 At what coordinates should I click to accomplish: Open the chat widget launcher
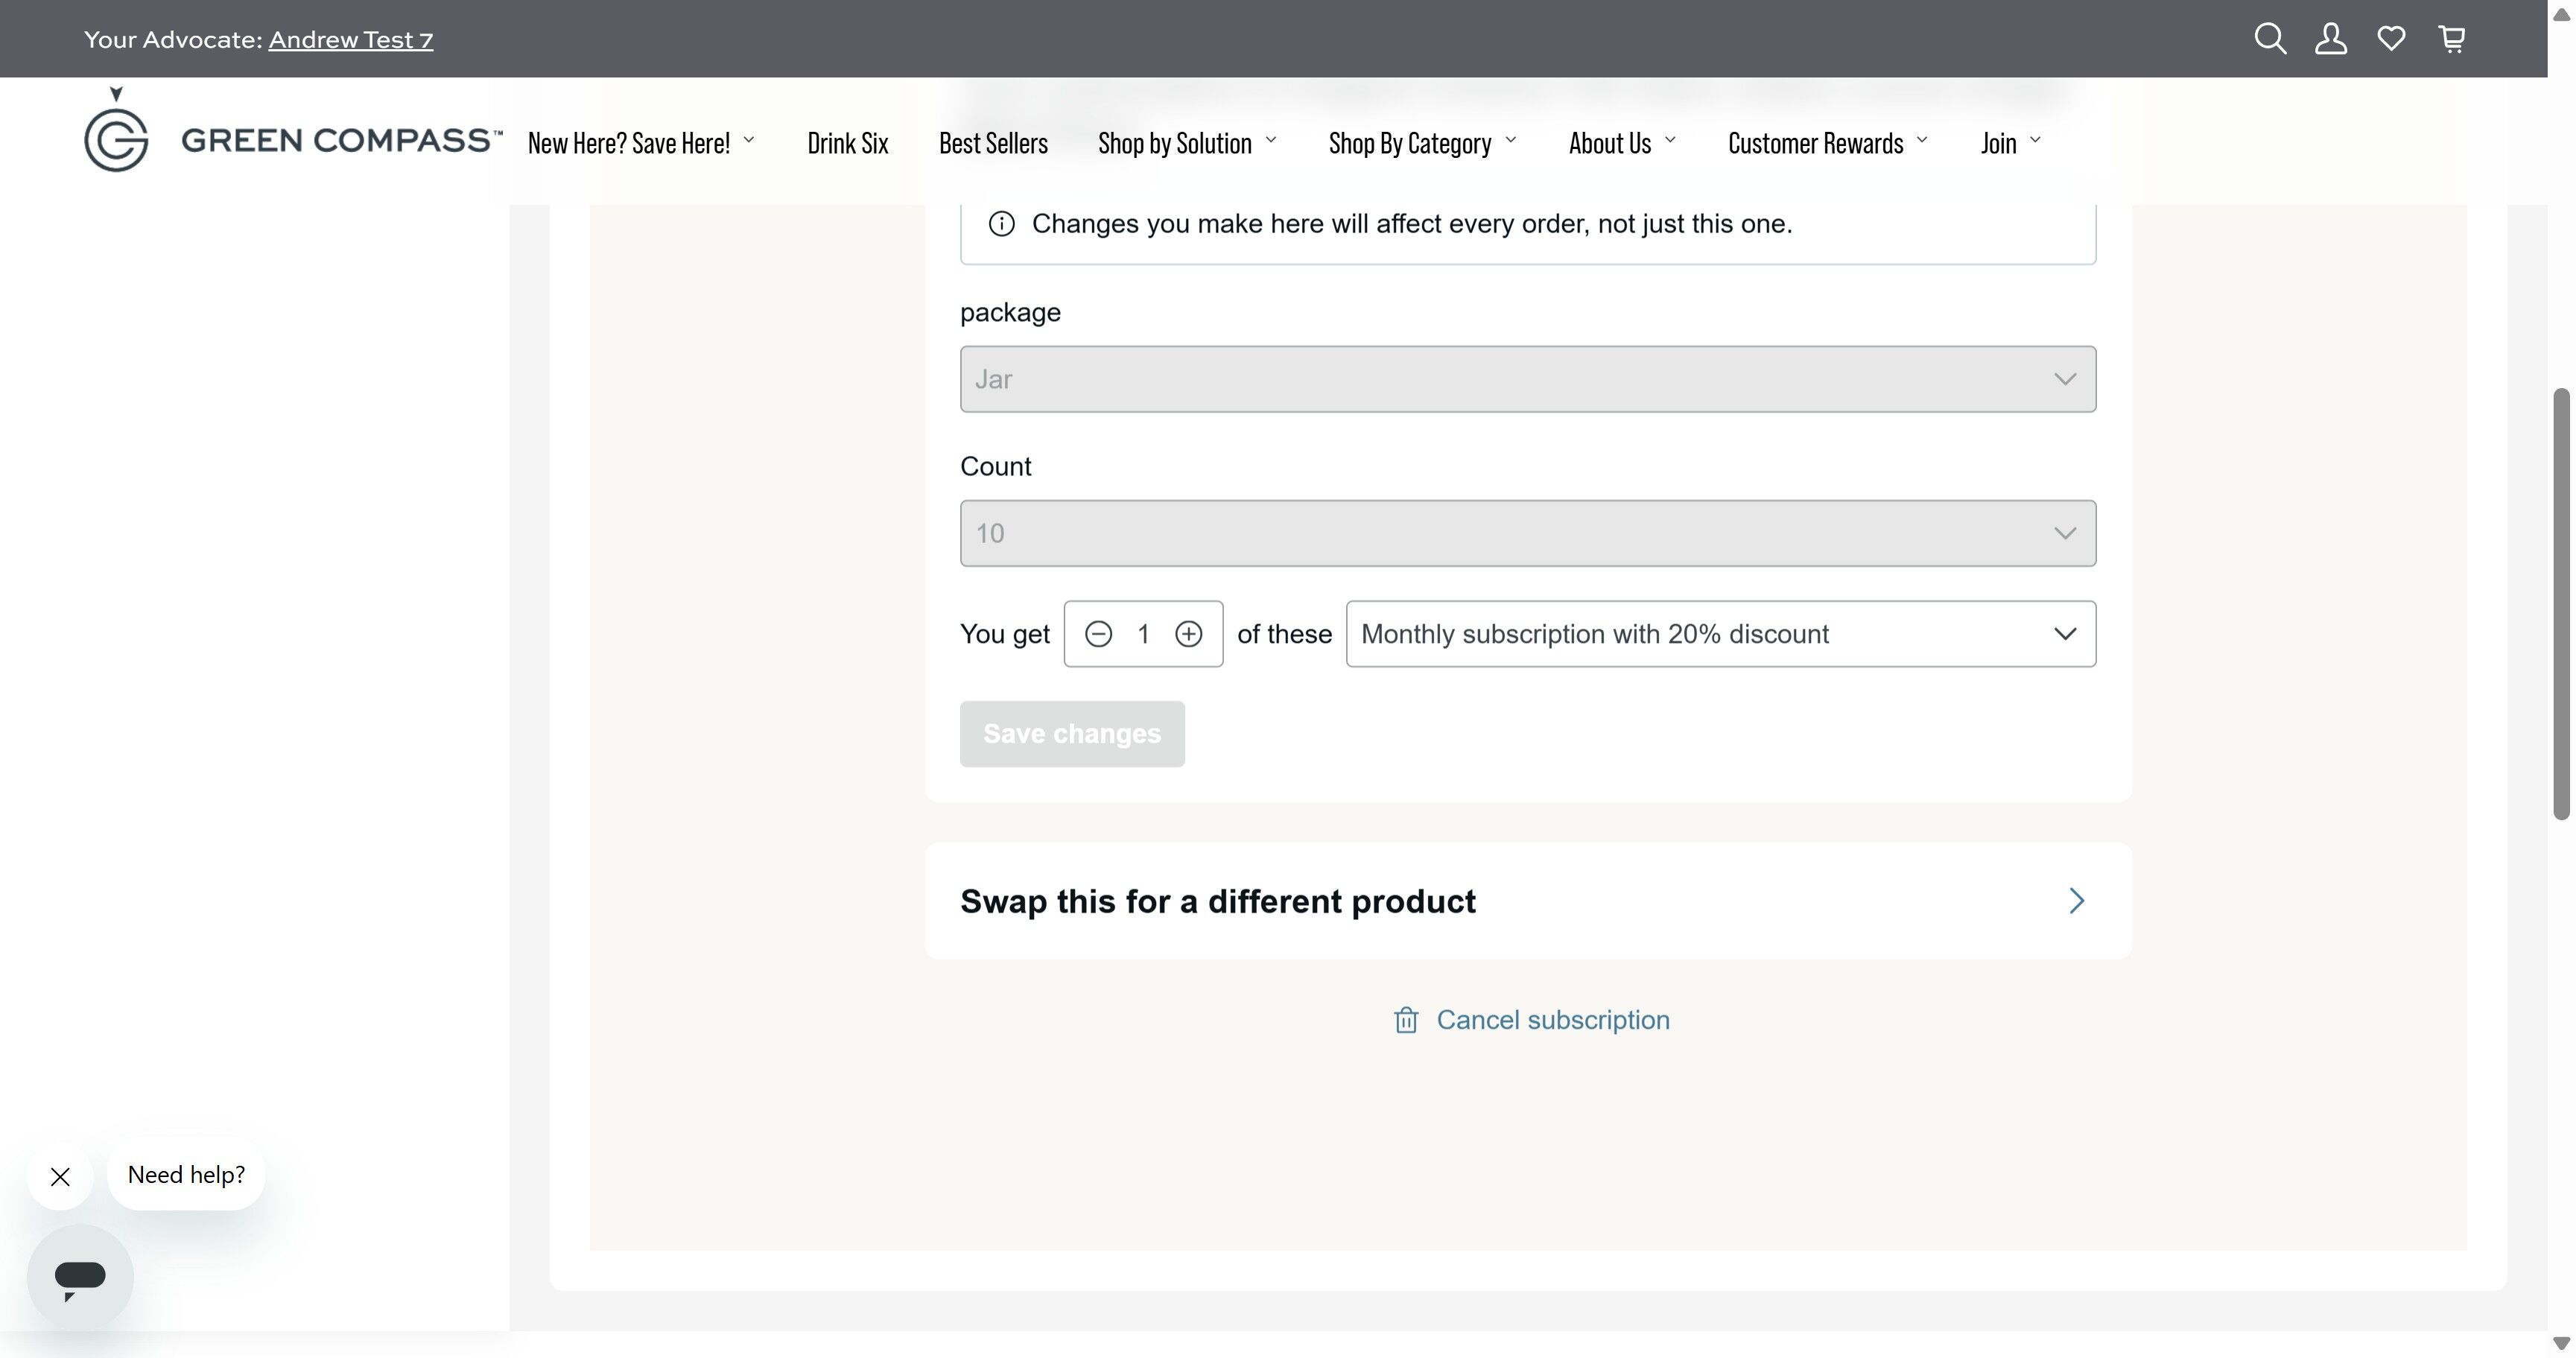coord(80,1277)
